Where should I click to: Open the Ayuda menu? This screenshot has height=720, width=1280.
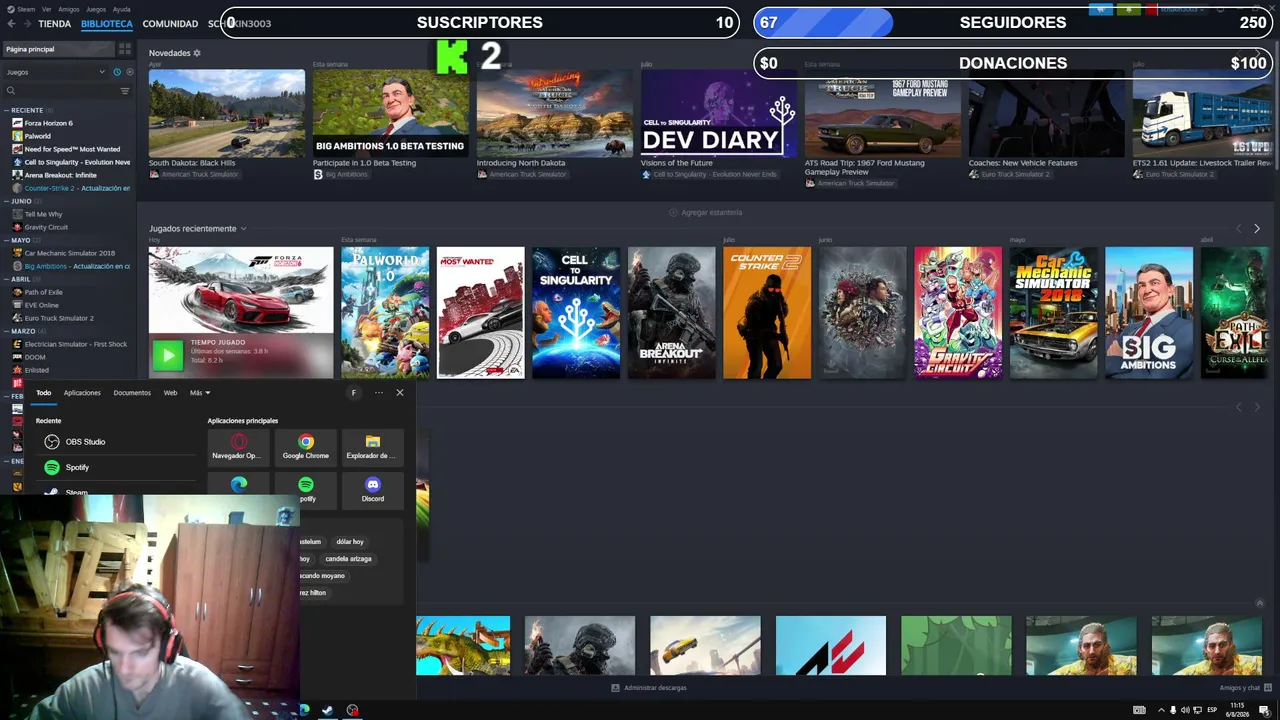(122, 9)
